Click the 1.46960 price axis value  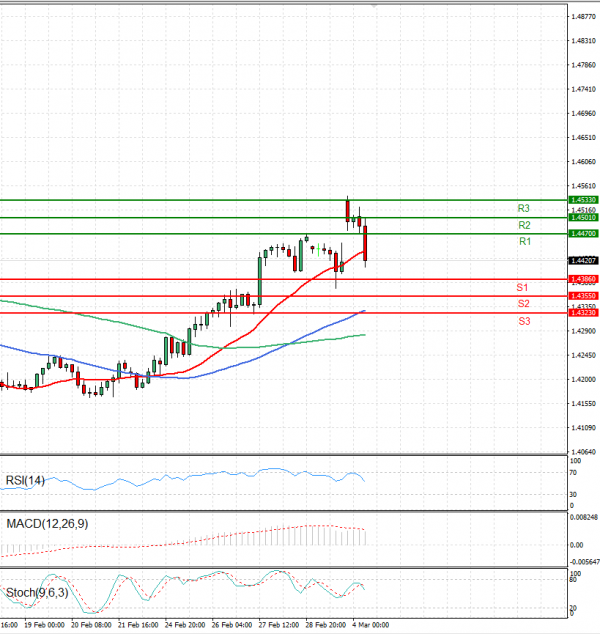pos(583,114)
